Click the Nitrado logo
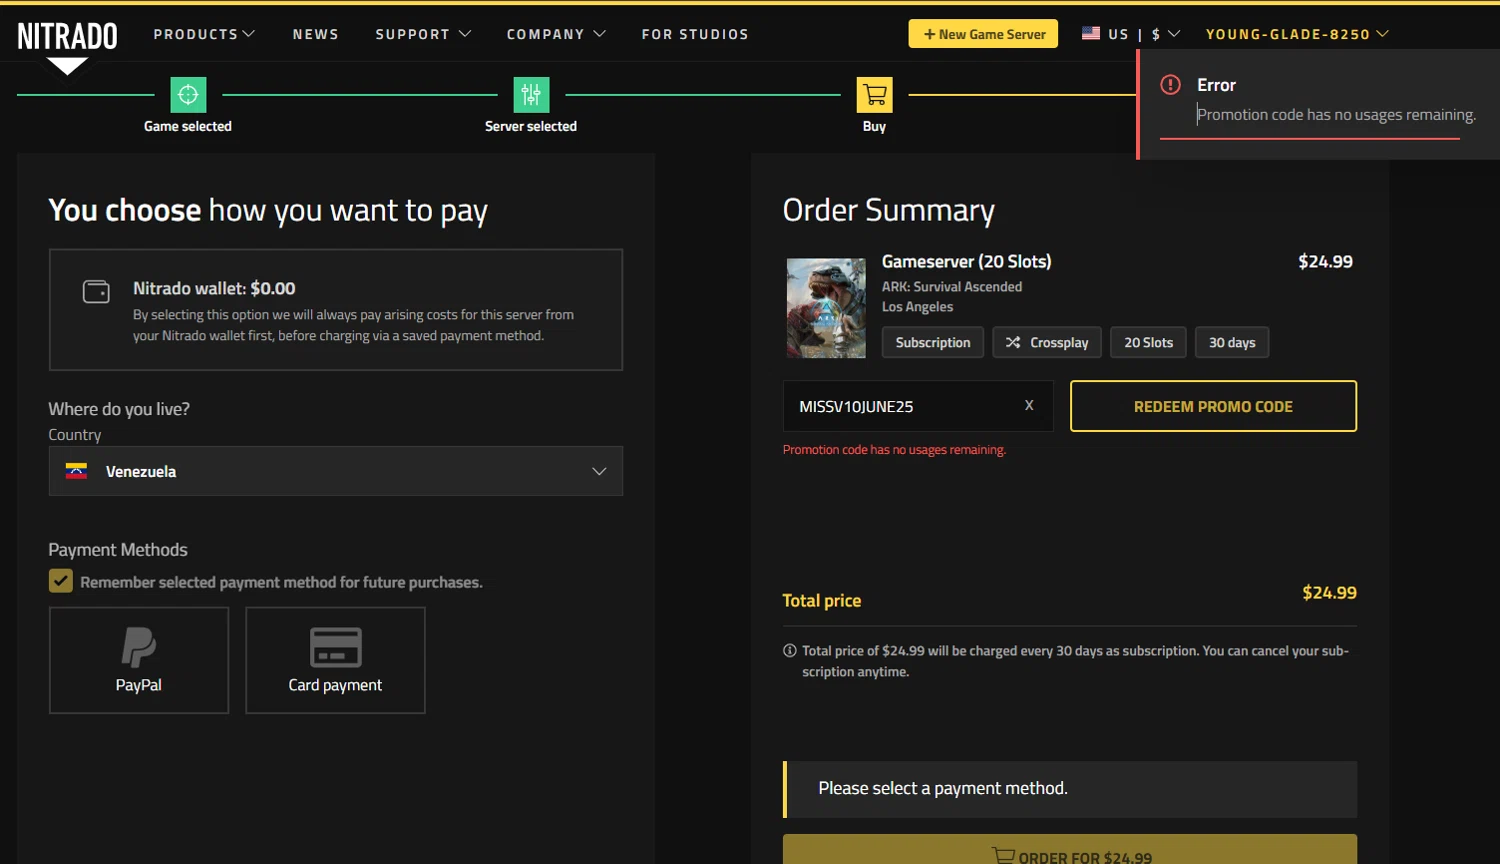Viewport: 1500px width, 864px height. pyautogui.click(x=67, y=37)
